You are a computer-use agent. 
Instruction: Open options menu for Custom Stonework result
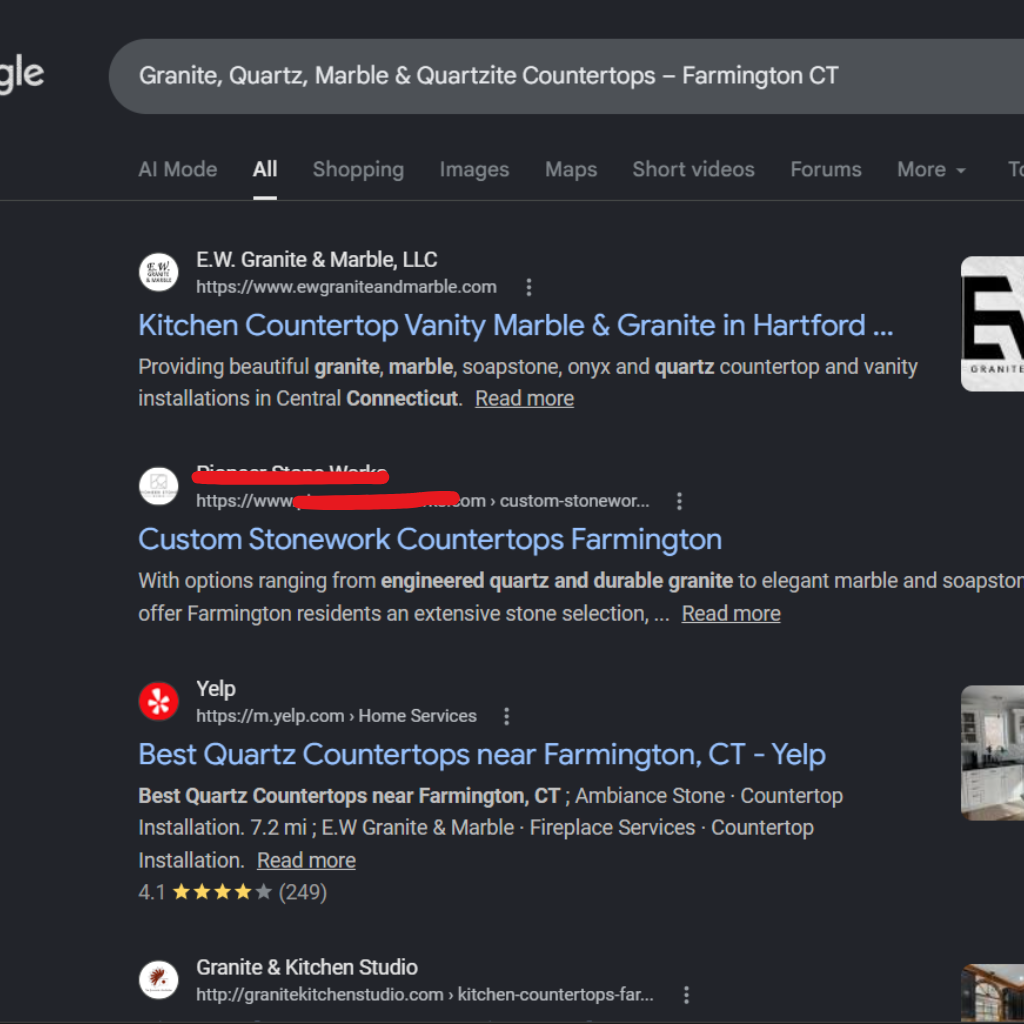[679, 502]
